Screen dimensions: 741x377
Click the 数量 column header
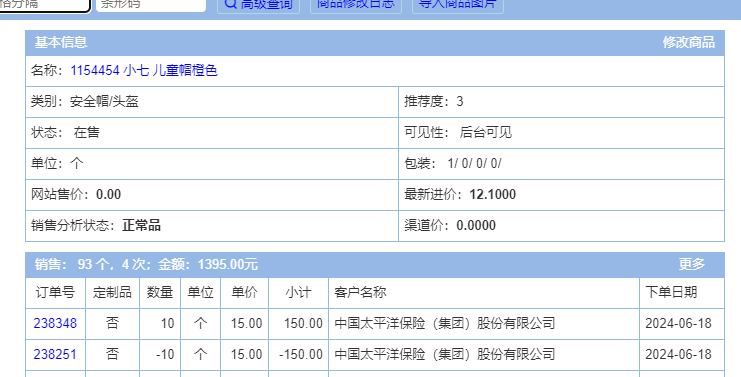(160, 293)
